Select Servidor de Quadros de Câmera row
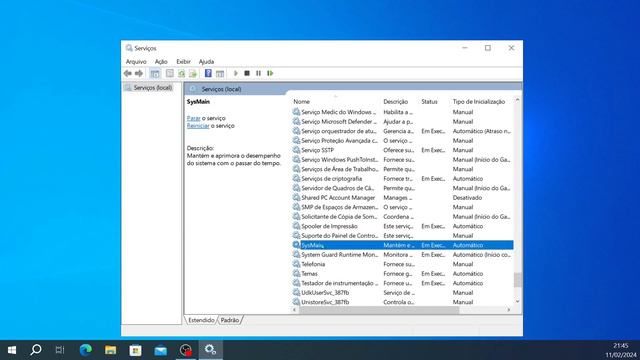This screenshot has width=640, height=360. click(402, 188)
